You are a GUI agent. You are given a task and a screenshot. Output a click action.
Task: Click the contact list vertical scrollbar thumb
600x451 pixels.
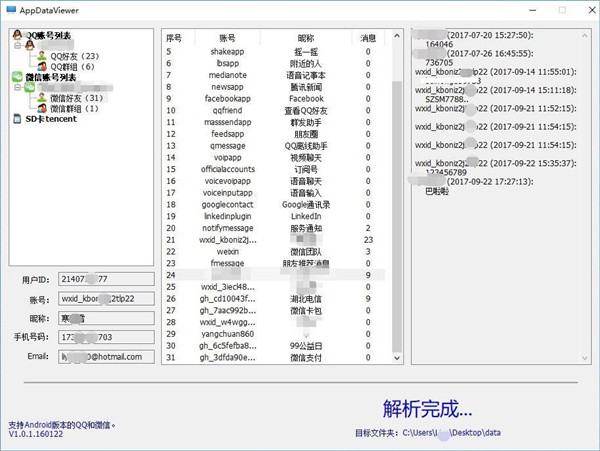coord(397,216)
